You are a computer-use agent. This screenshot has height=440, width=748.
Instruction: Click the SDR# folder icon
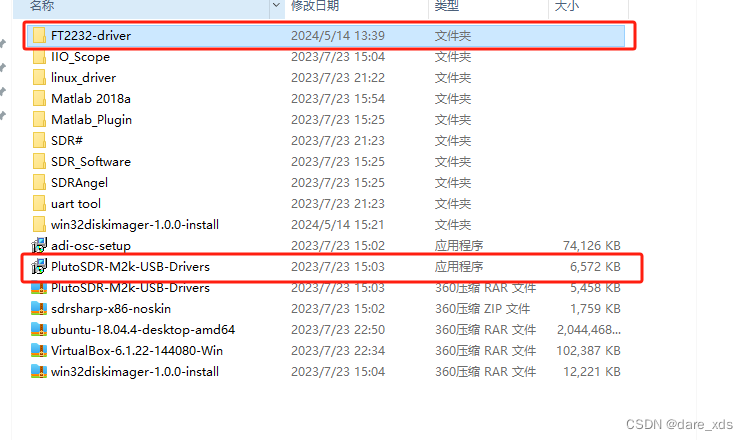[39, 141]
